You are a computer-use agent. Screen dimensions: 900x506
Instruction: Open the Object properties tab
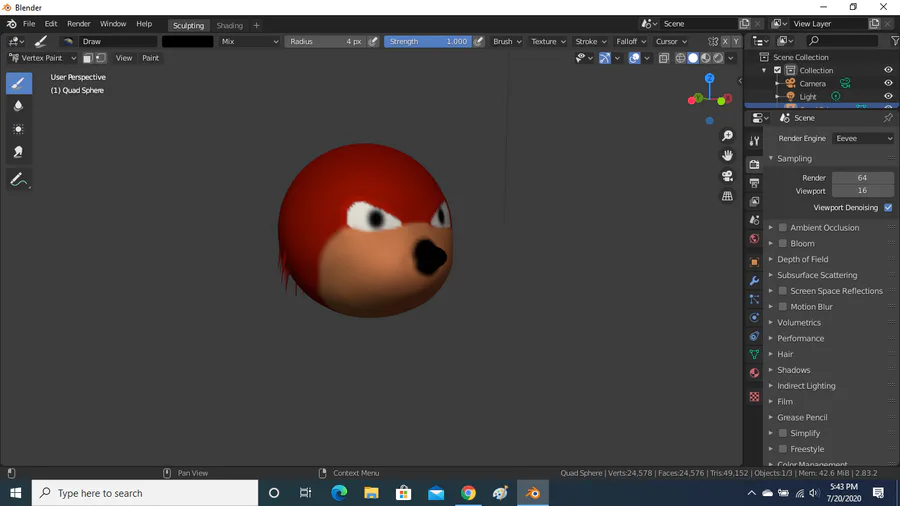pos(754,262)
